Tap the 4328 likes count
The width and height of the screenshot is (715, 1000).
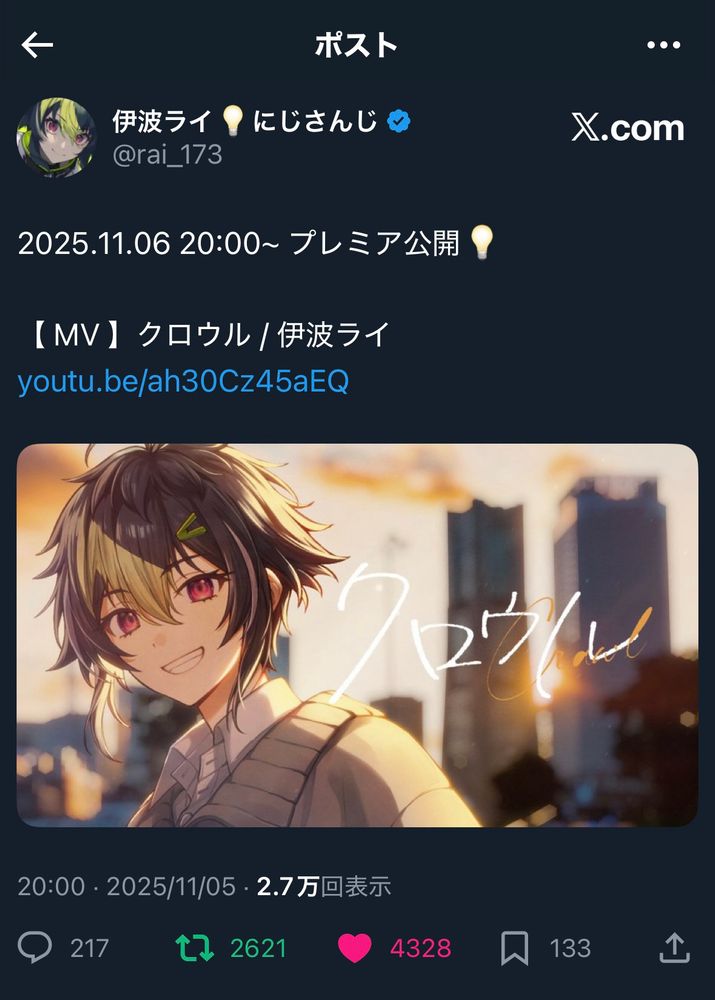(x=420, y=948)
